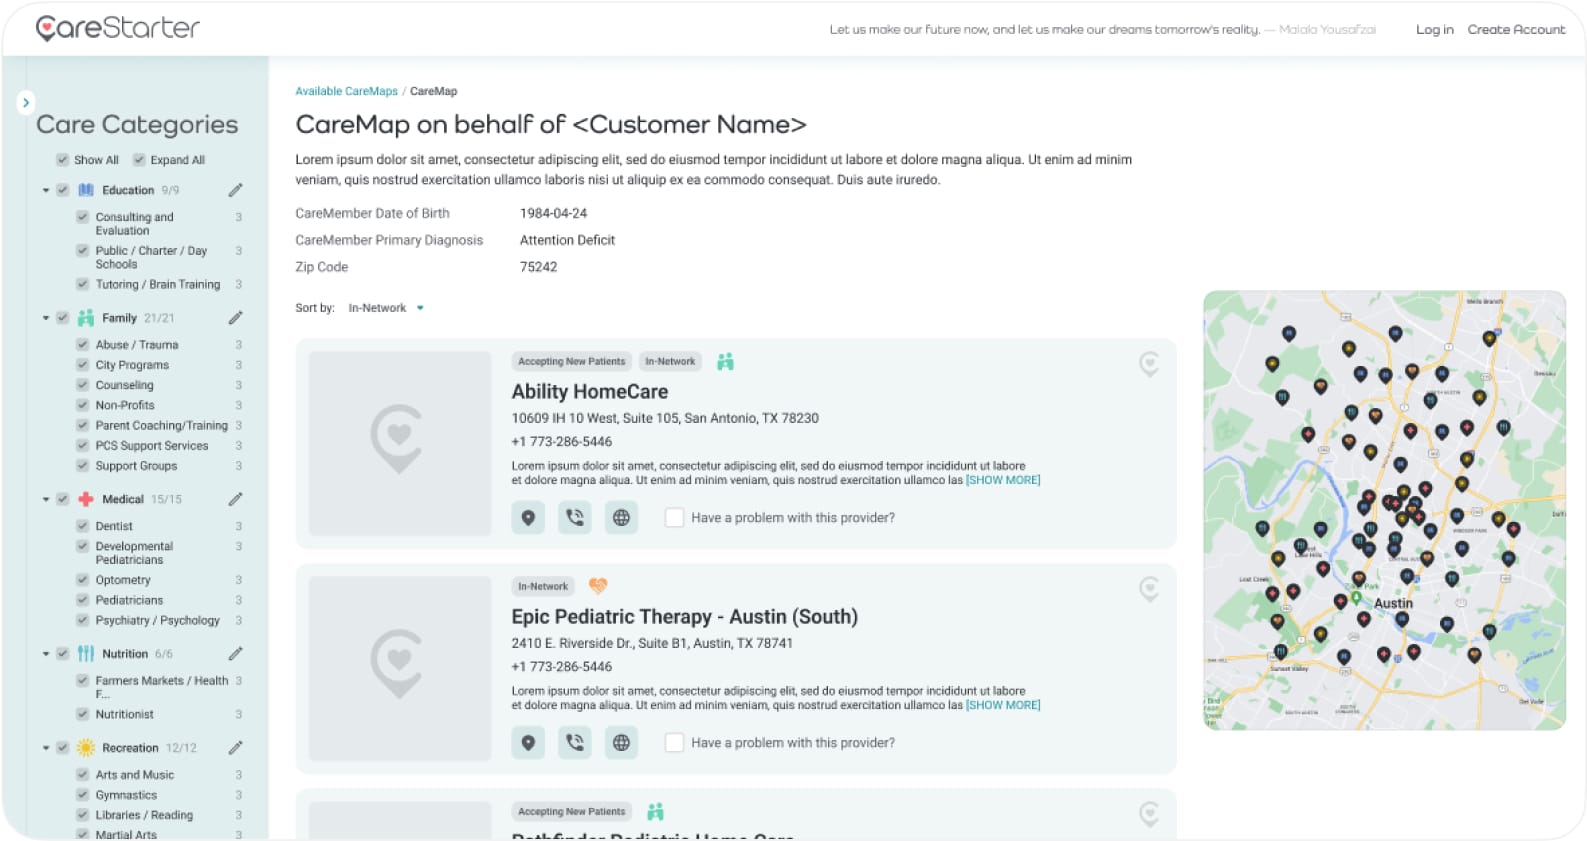This screenshot has width=1587, height=841.
Task: Favorite Ability HomeCare with heart pin icon
Action: point(1149,365)
